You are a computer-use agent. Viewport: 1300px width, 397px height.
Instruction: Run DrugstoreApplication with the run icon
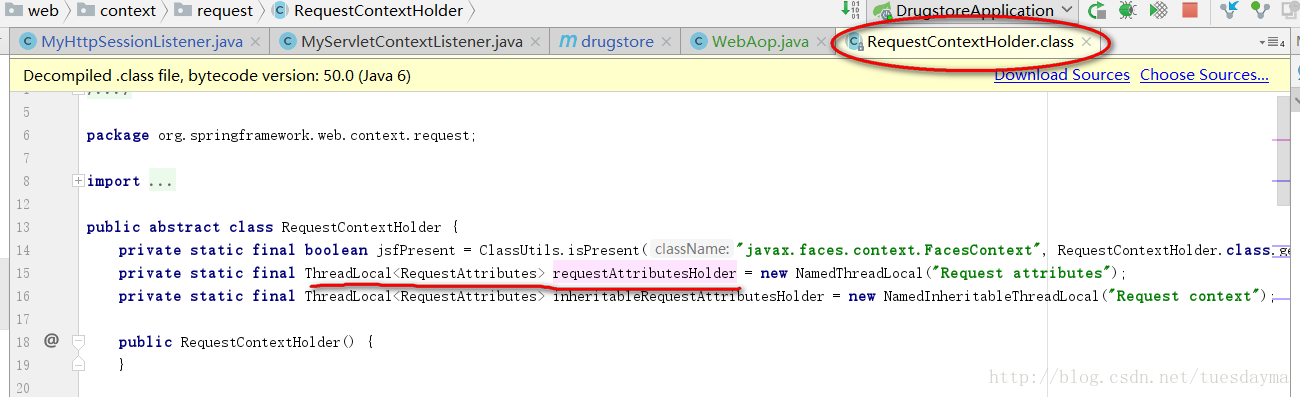1097,10
